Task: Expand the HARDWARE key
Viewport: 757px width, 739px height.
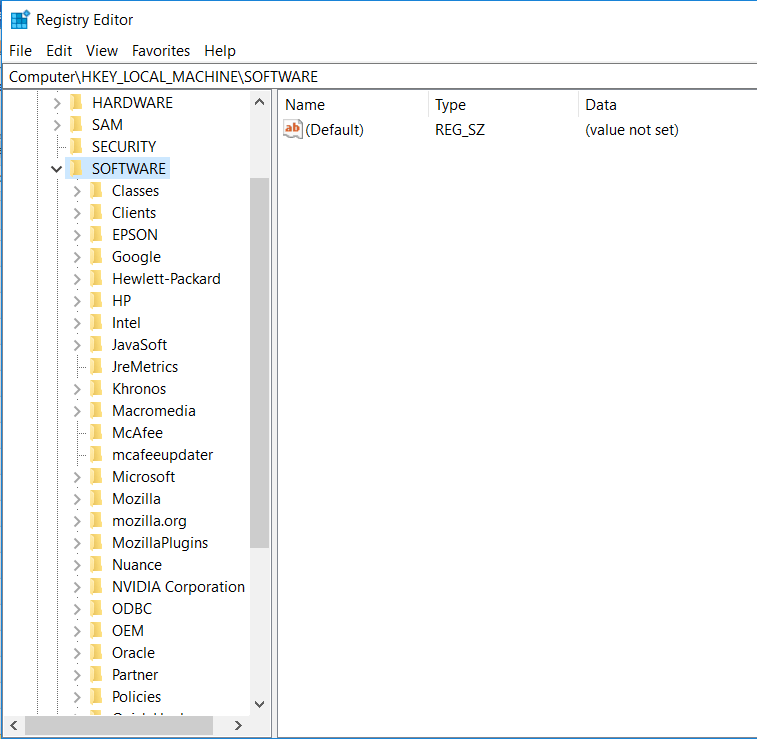Action: click(57, 103)
